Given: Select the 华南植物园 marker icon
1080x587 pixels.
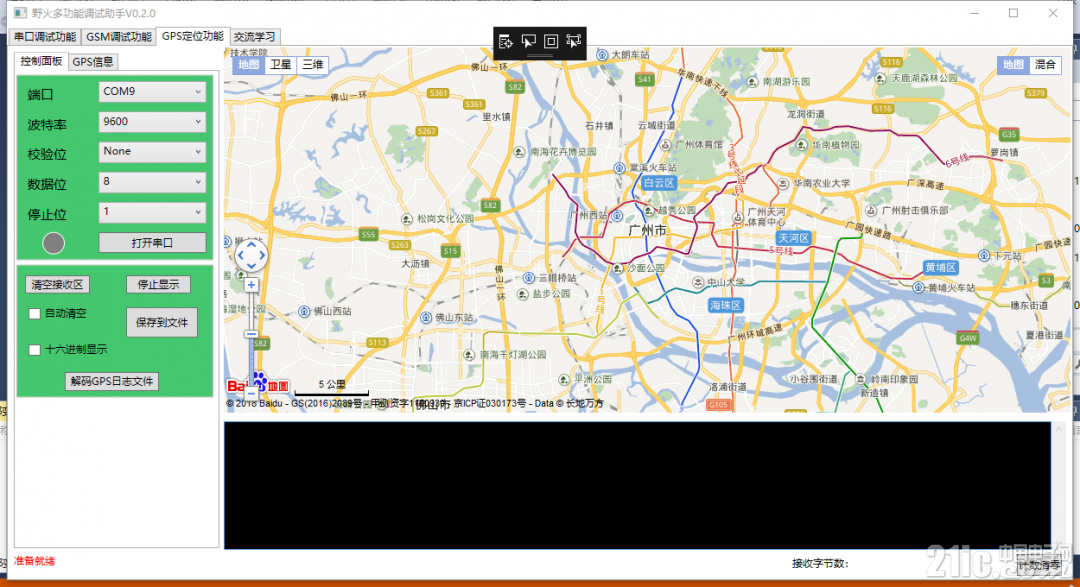Looking at the screenshot, I should 802,145.
